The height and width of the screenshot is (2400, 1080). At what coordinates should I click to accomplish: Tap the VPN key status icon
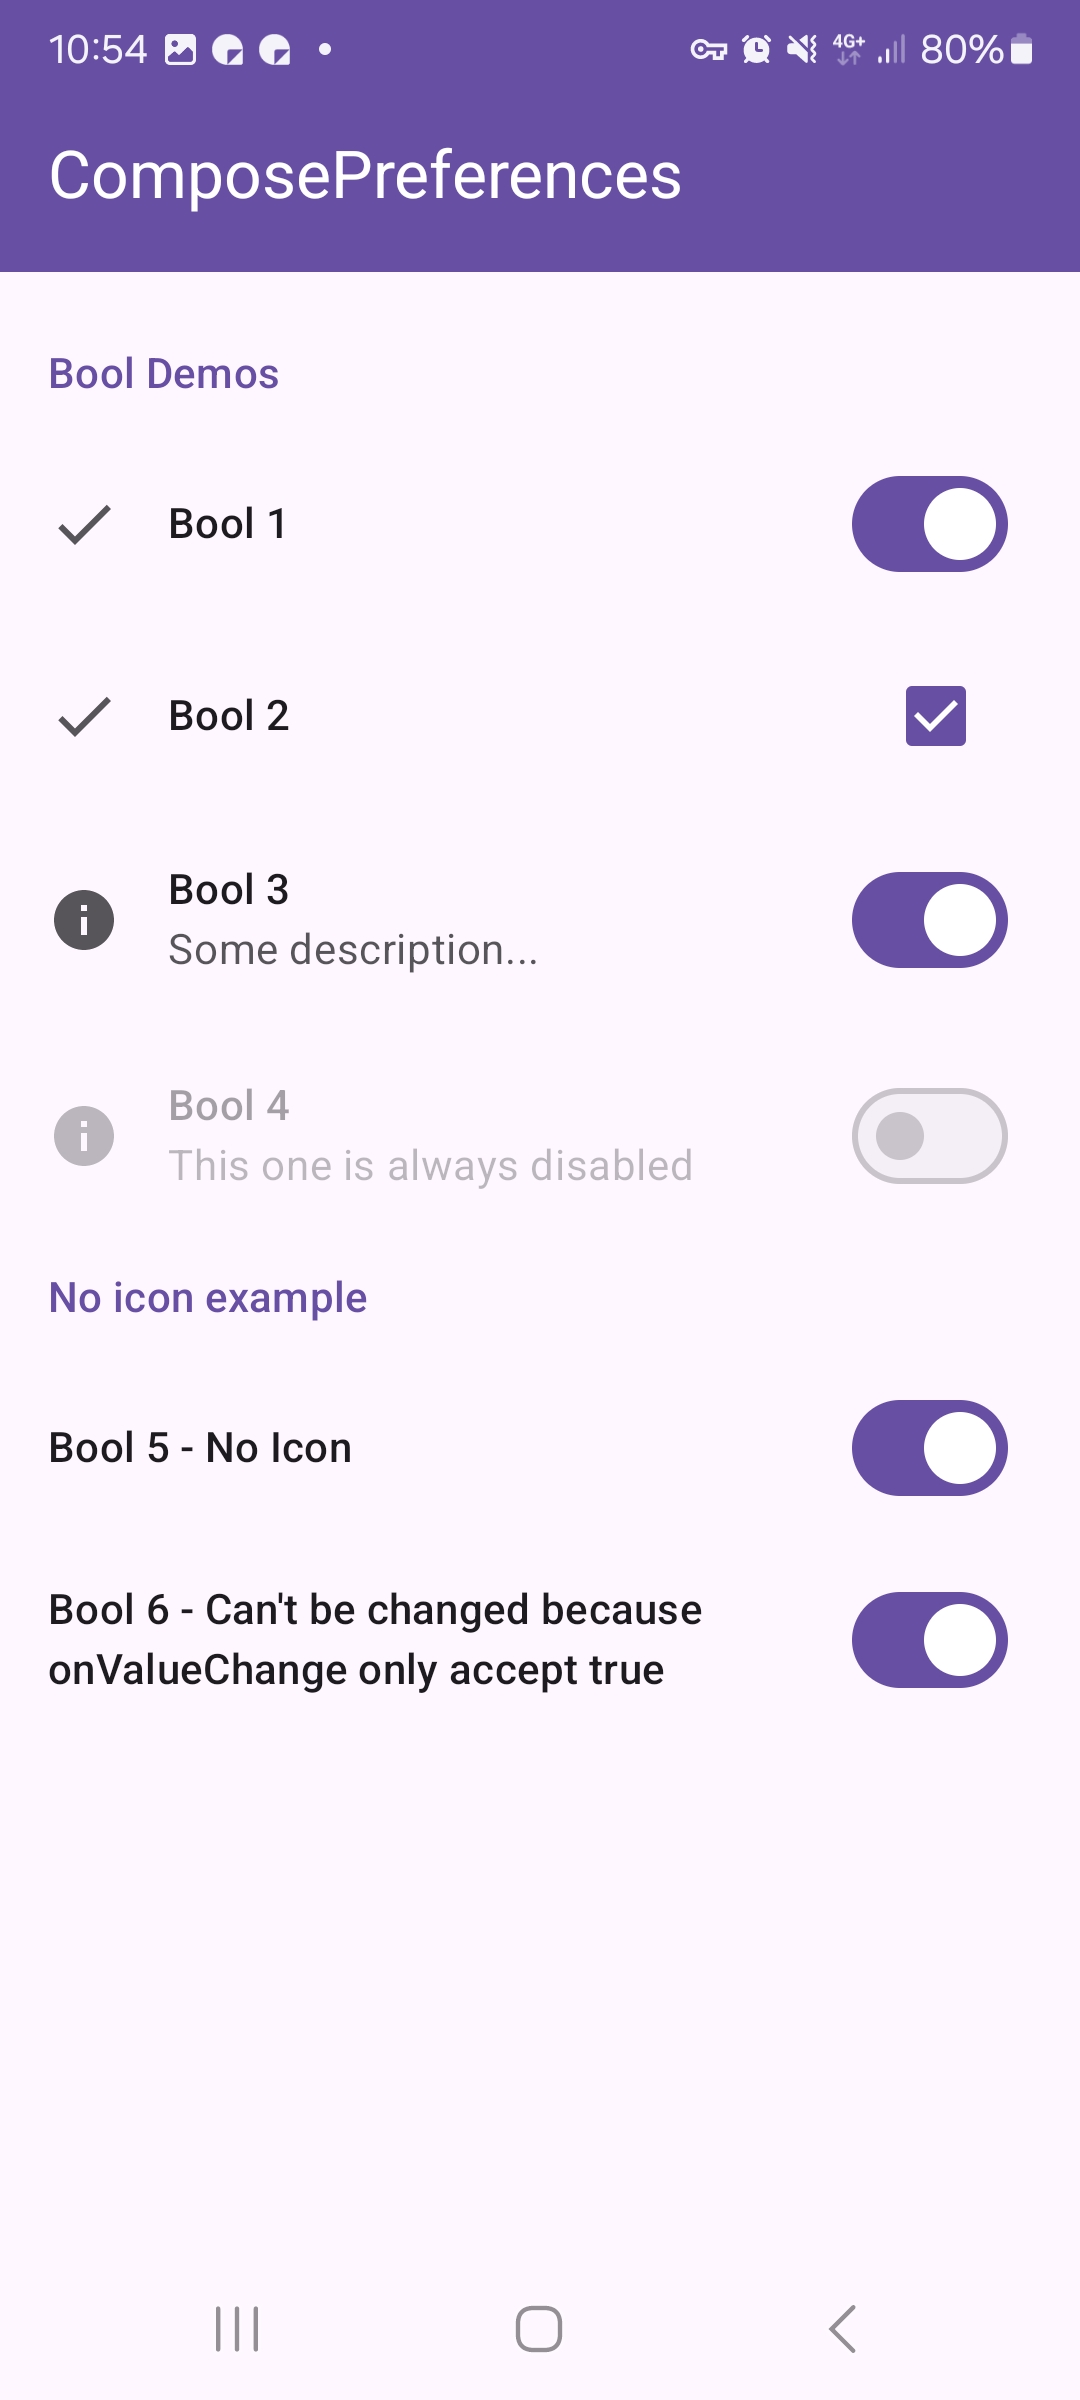click(x=708, y=49)
